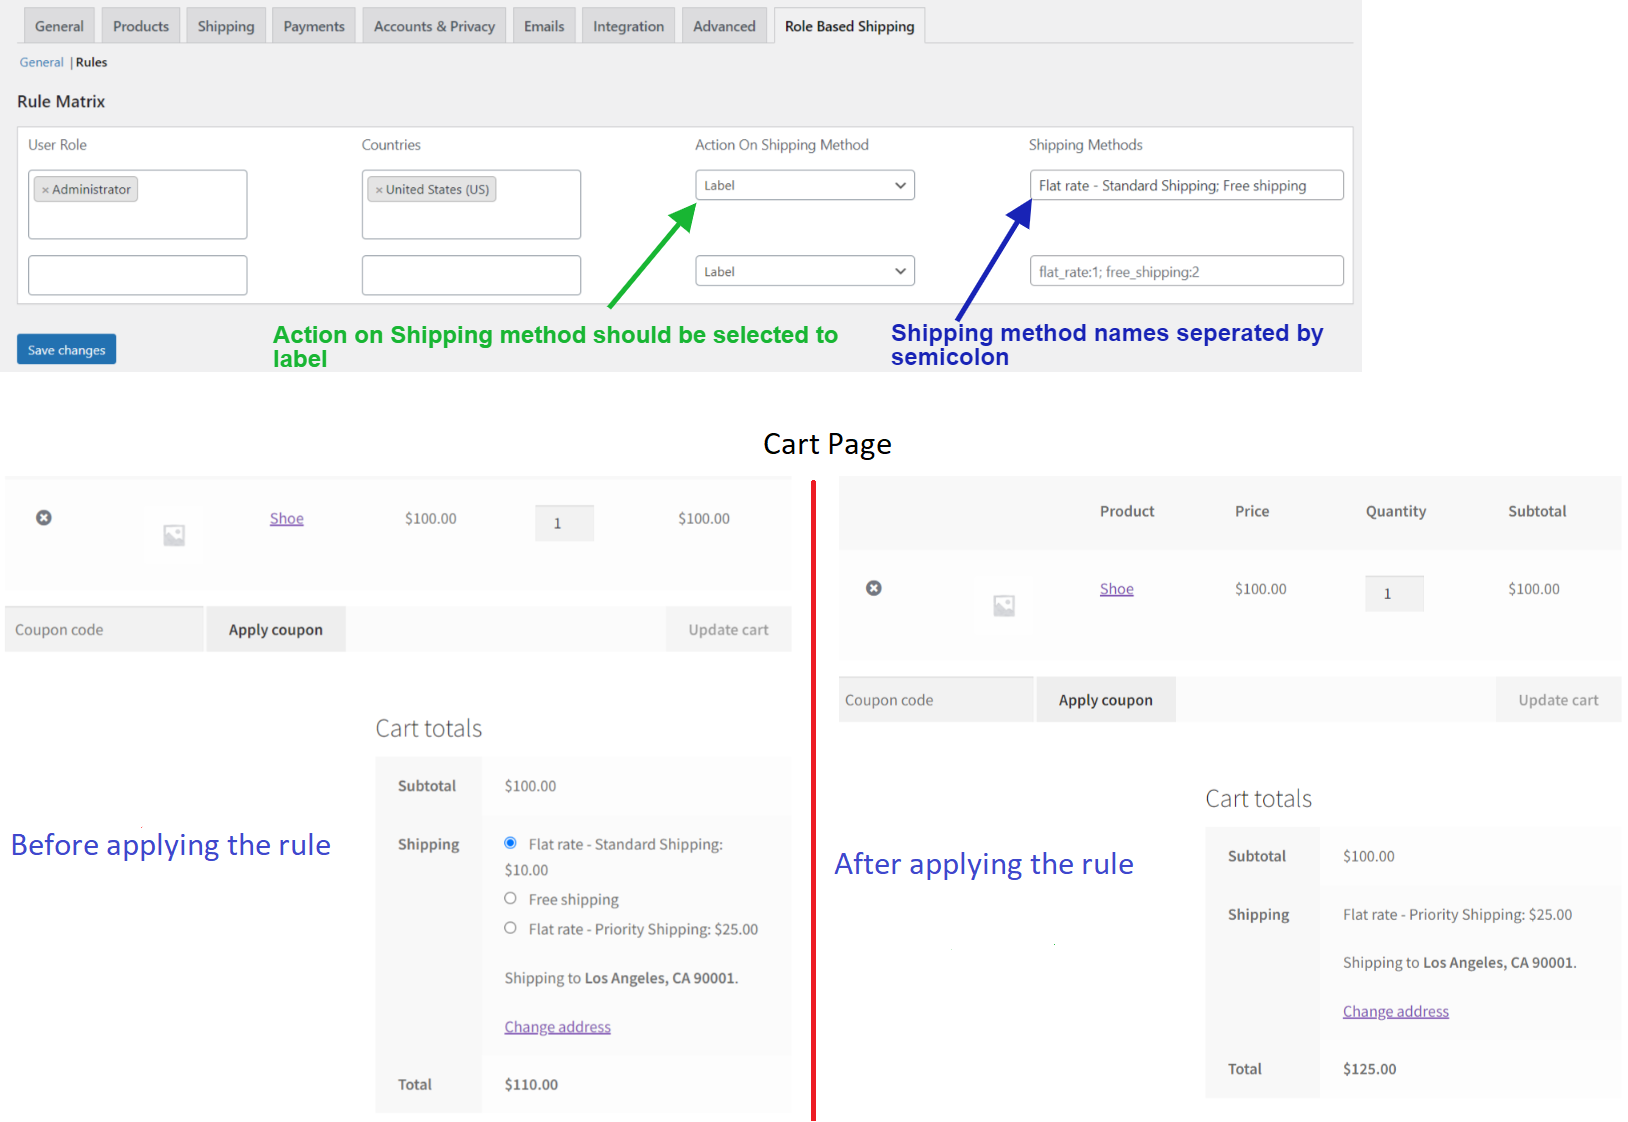Remove United States (US) country tag

click(379, 190)
